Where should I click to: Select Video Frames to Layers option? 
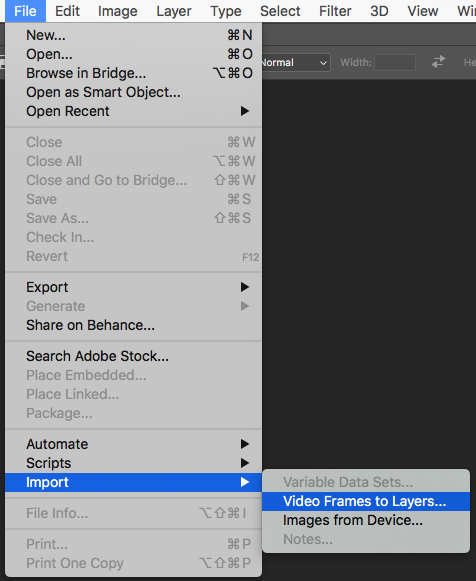click(366, 501)
